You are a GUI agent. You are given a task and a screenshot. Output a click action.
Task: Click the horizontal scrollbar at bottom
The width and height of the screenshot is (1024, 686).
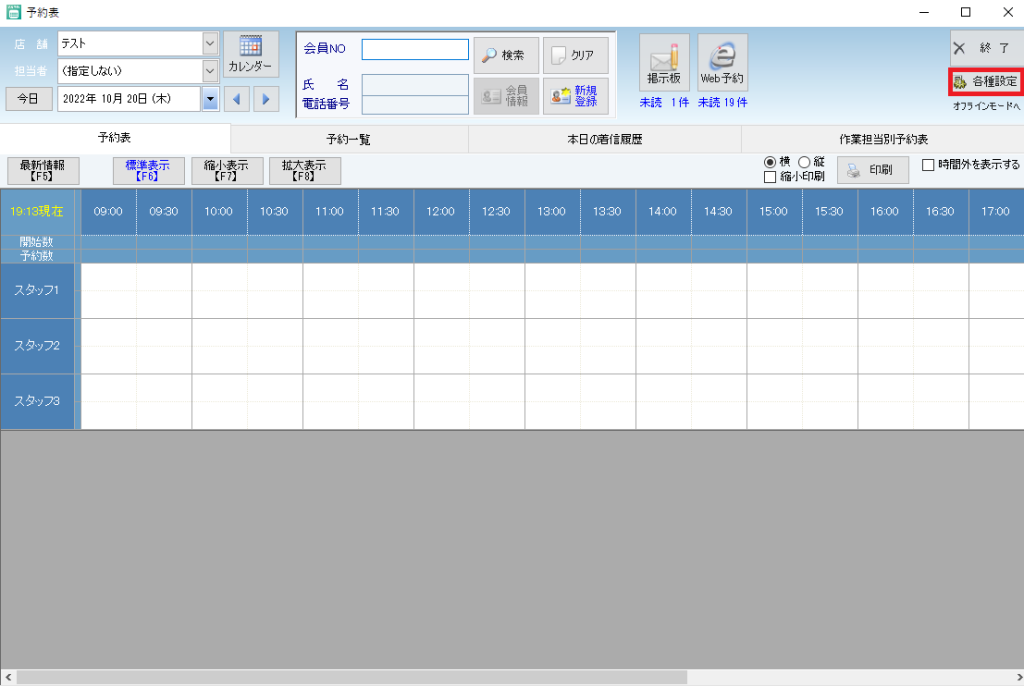pyautogui.click(x=350, y=677)
